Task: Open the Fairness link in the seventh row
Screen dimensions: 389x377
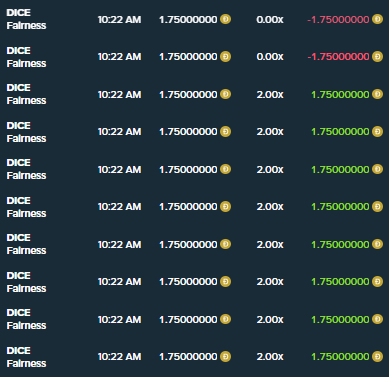Action: coord(26,250)
